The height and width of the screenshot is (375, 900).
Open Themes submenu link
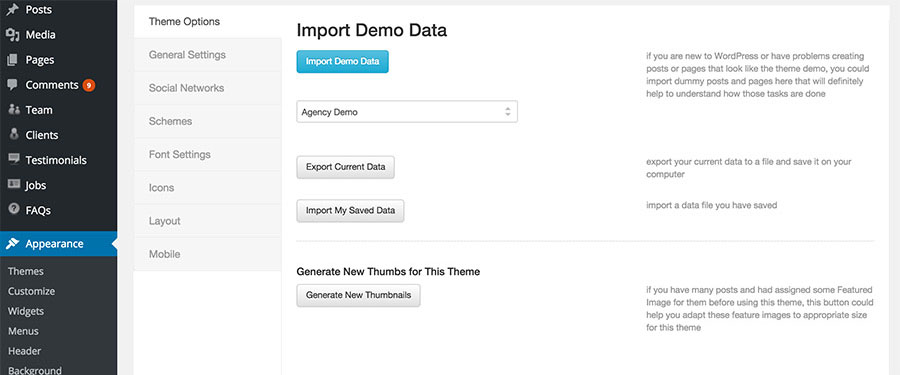point(26,271)
